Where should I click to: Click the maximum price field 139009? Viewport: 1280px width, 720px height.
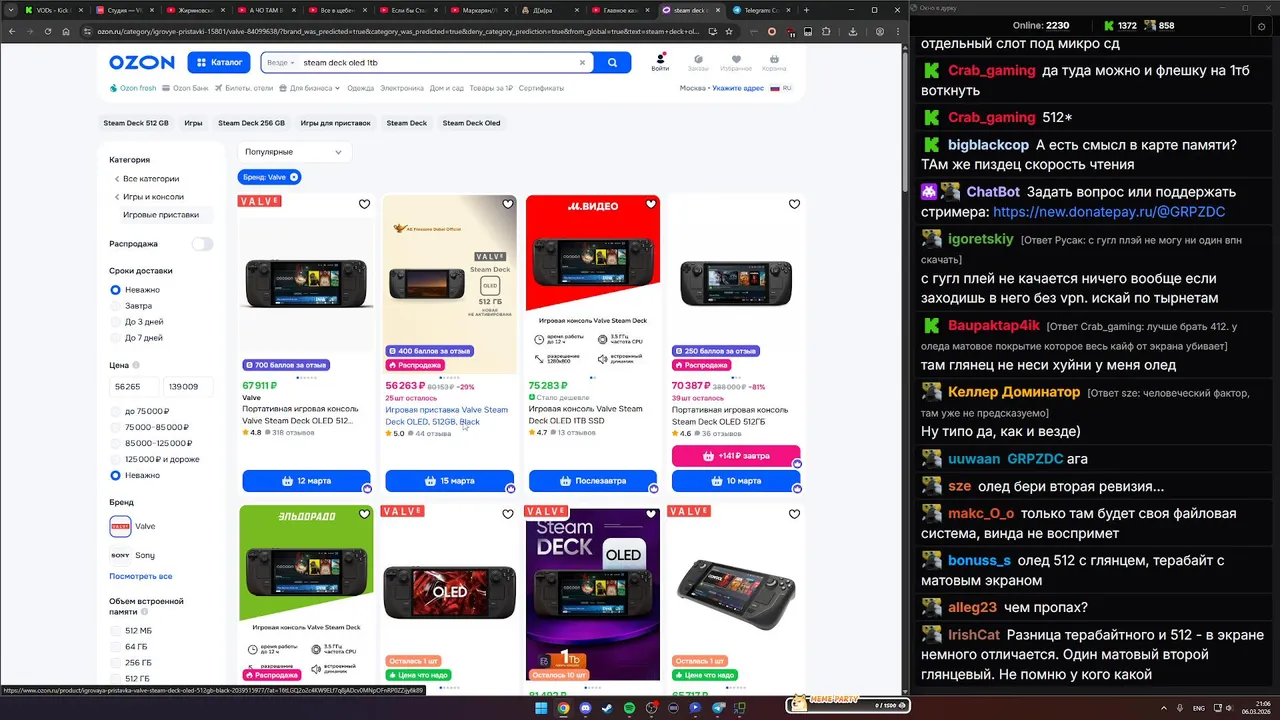coord(187,387)
